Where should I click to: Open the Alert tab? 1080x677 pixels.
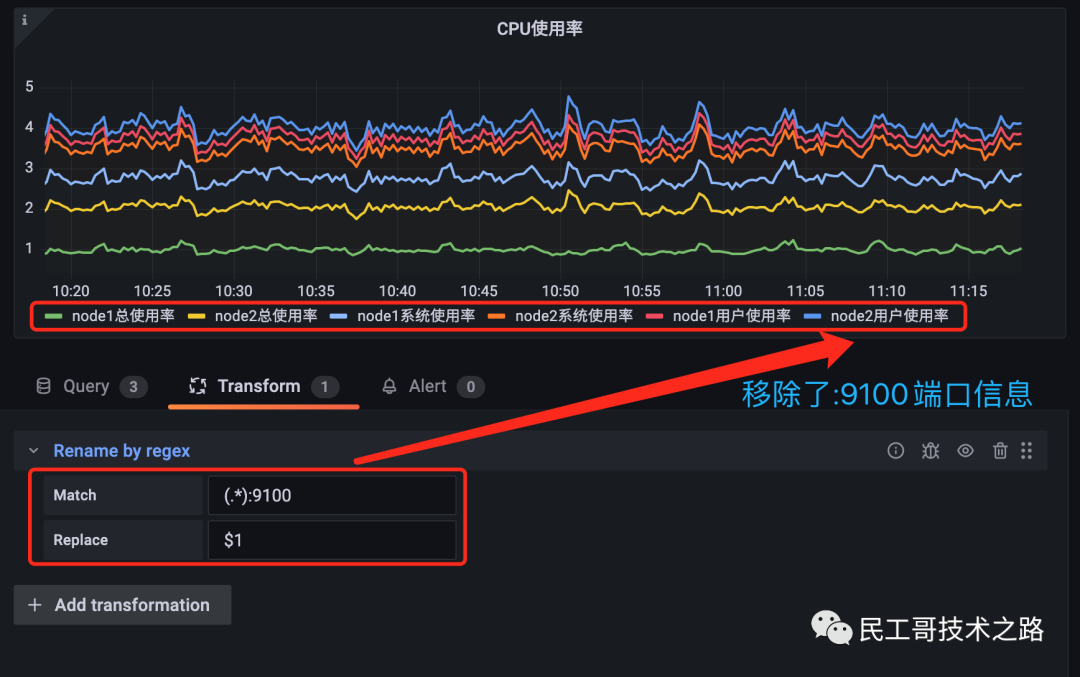(433, 386)
